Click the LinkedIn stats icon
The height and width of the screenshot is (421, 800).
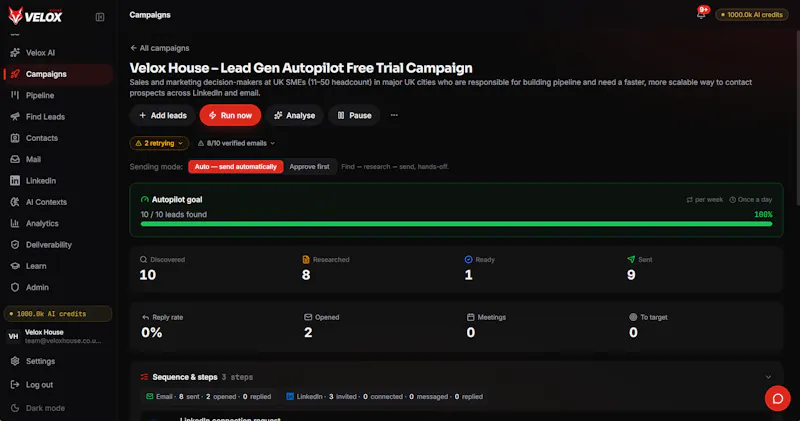pos(290,397)
